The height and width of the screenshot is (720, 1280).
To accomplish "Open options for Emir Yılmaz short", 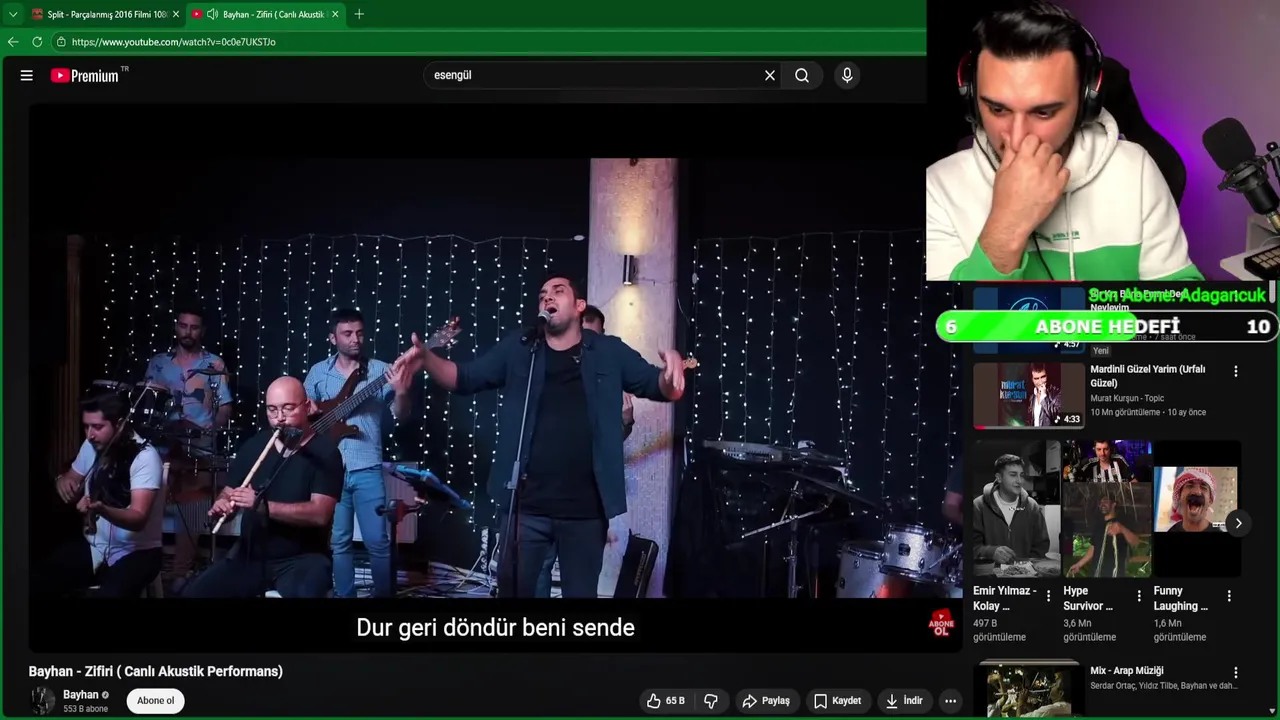I will point(1048,596).
